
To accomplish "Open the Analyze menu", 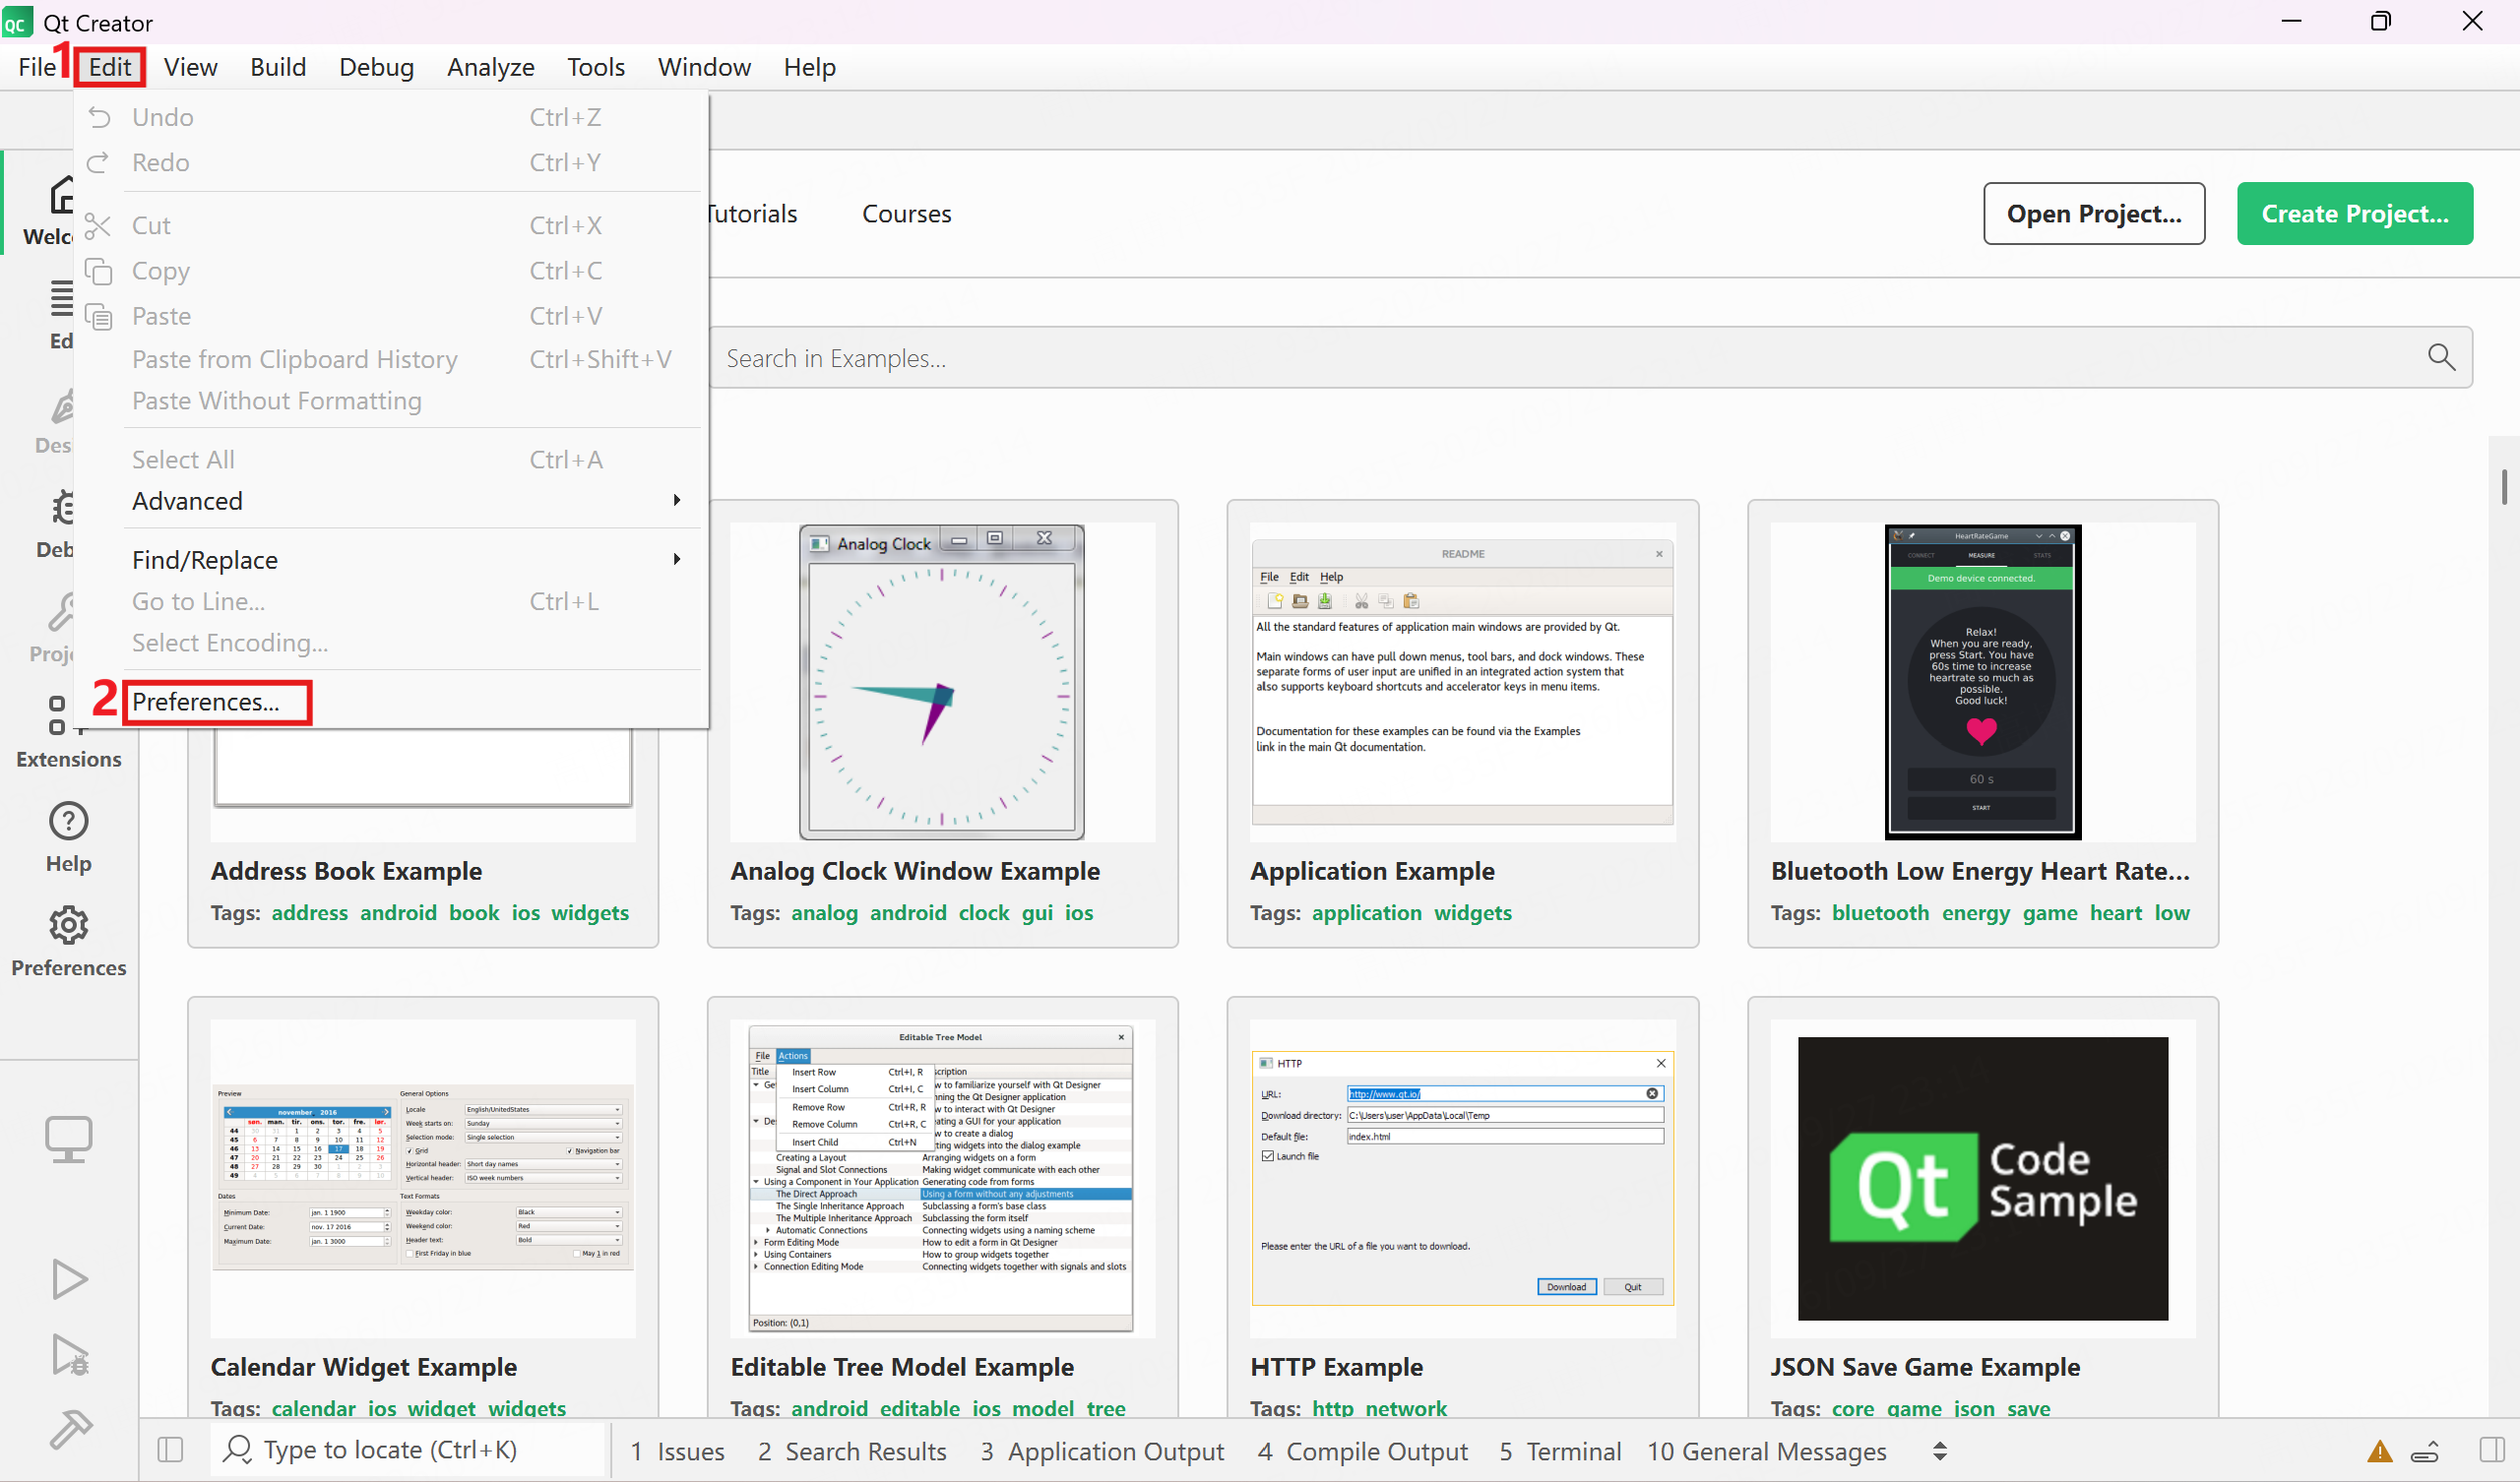I will [x=491, y=67].
